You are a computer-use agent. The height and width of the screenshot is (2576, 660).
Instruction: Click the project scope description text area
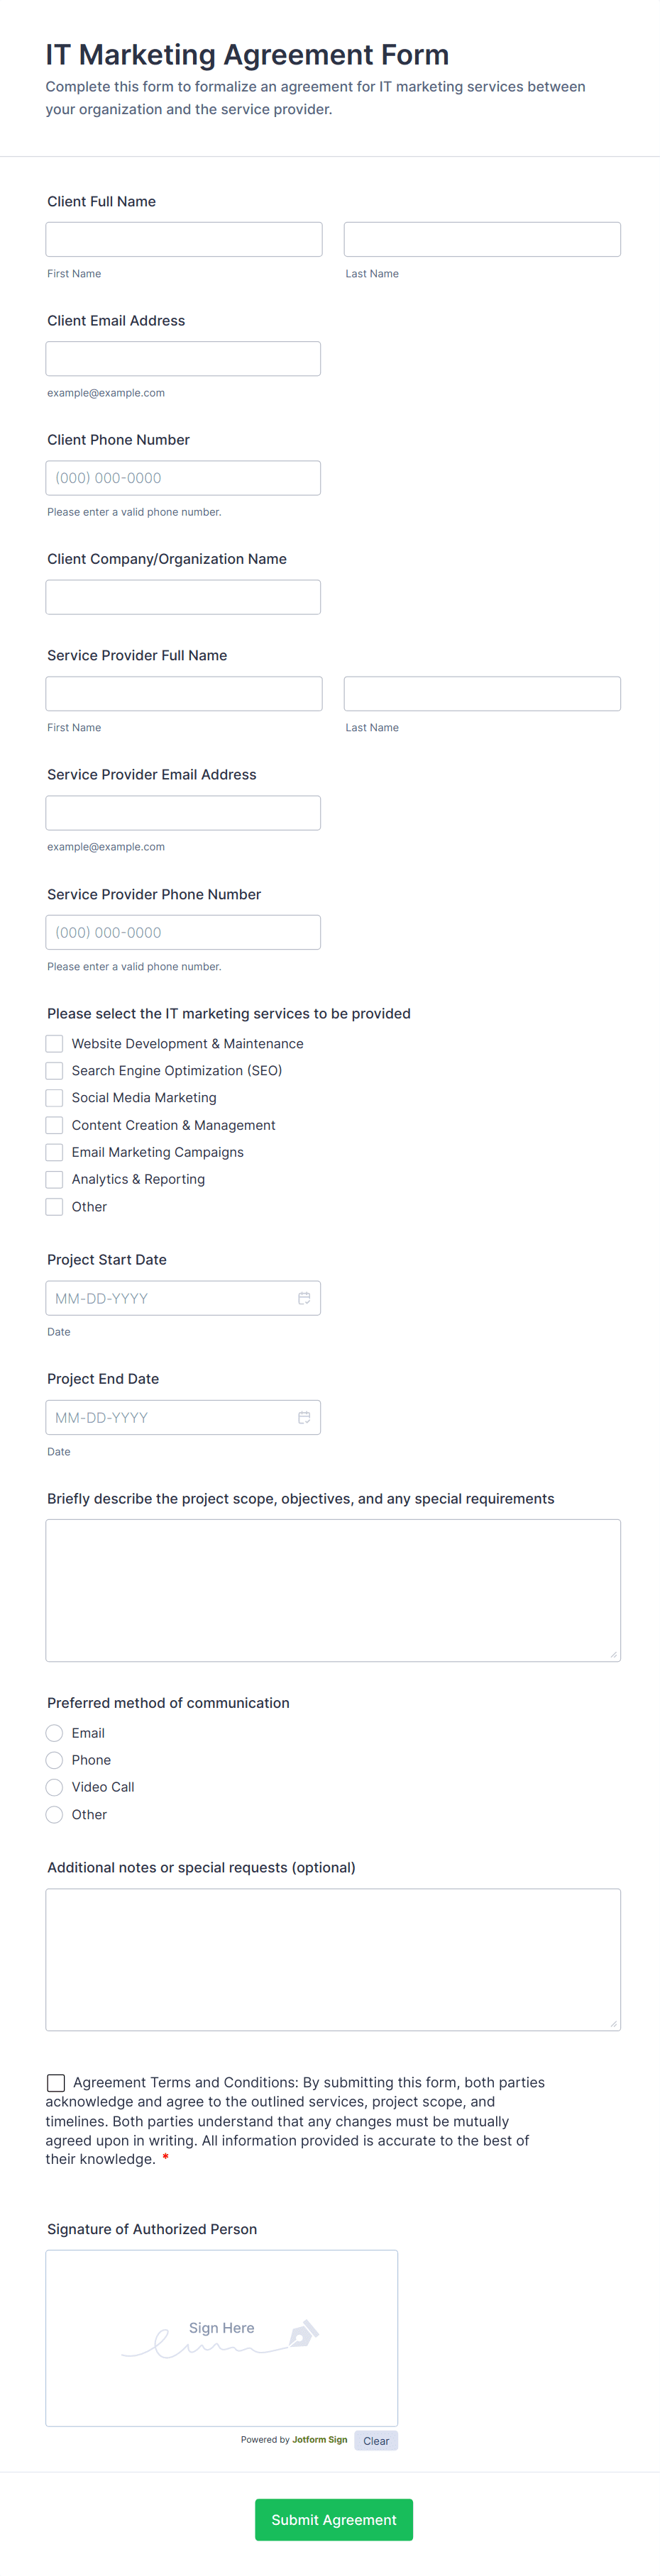pyautogui.click(x=332, y=1589)
